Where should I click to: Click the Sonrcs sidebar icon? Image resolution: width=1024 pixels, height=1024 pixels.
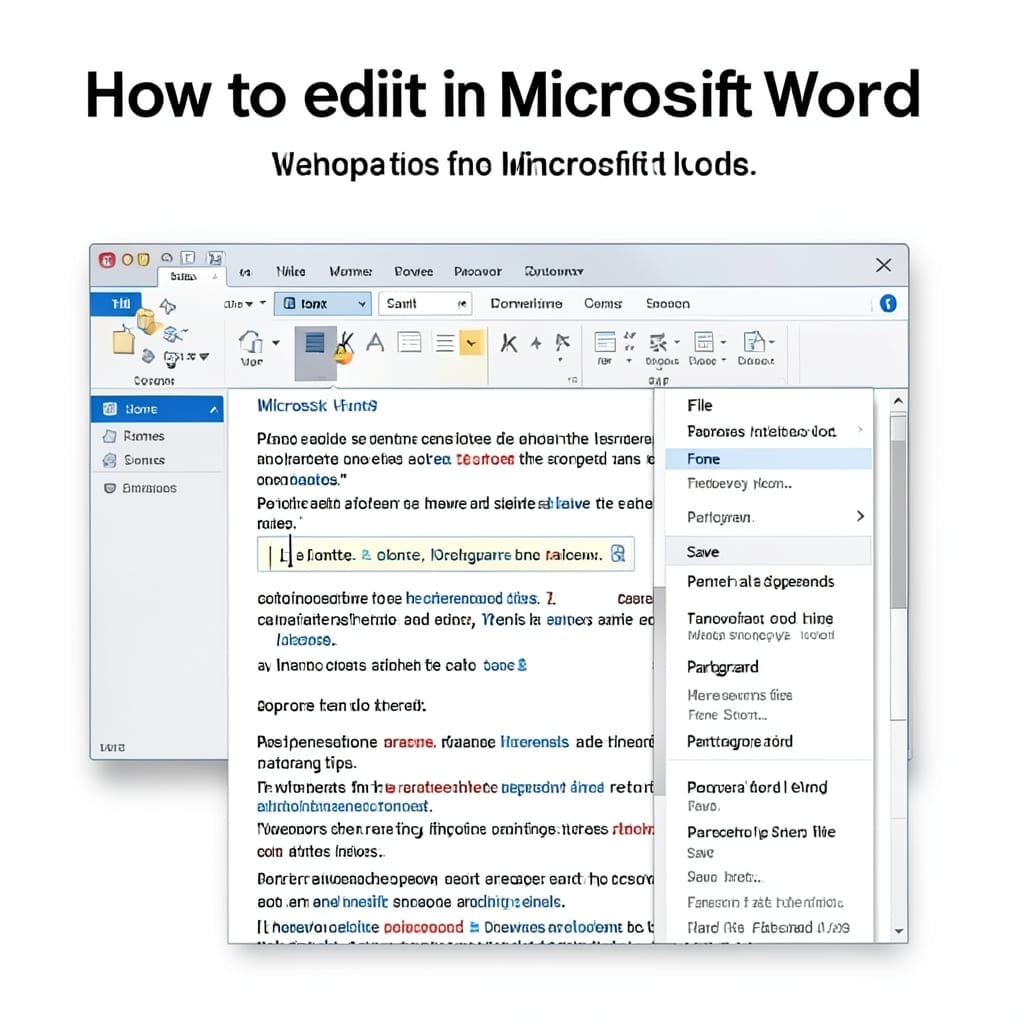(x=110, y=460)
